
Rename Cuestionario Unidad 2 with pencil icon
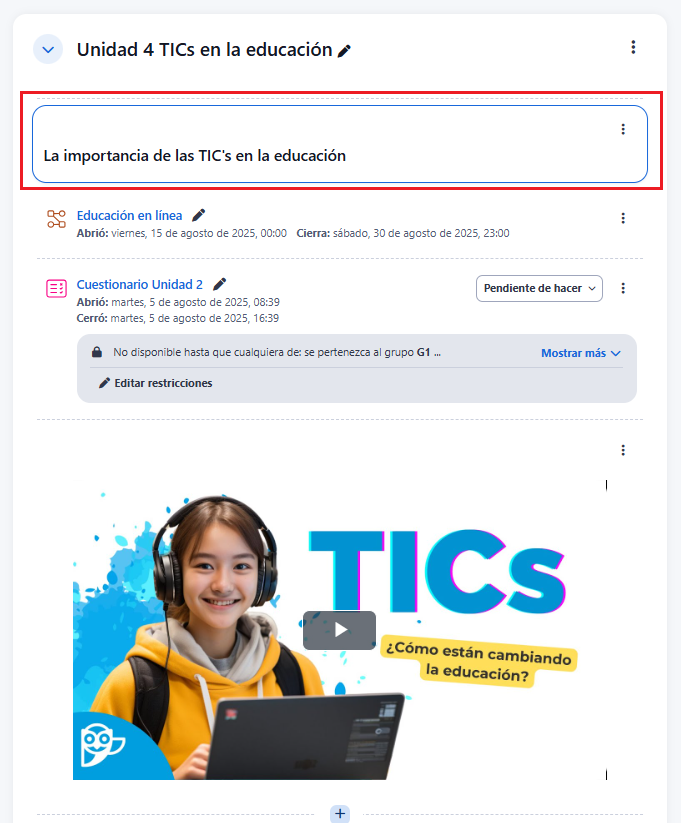(219, 284)
